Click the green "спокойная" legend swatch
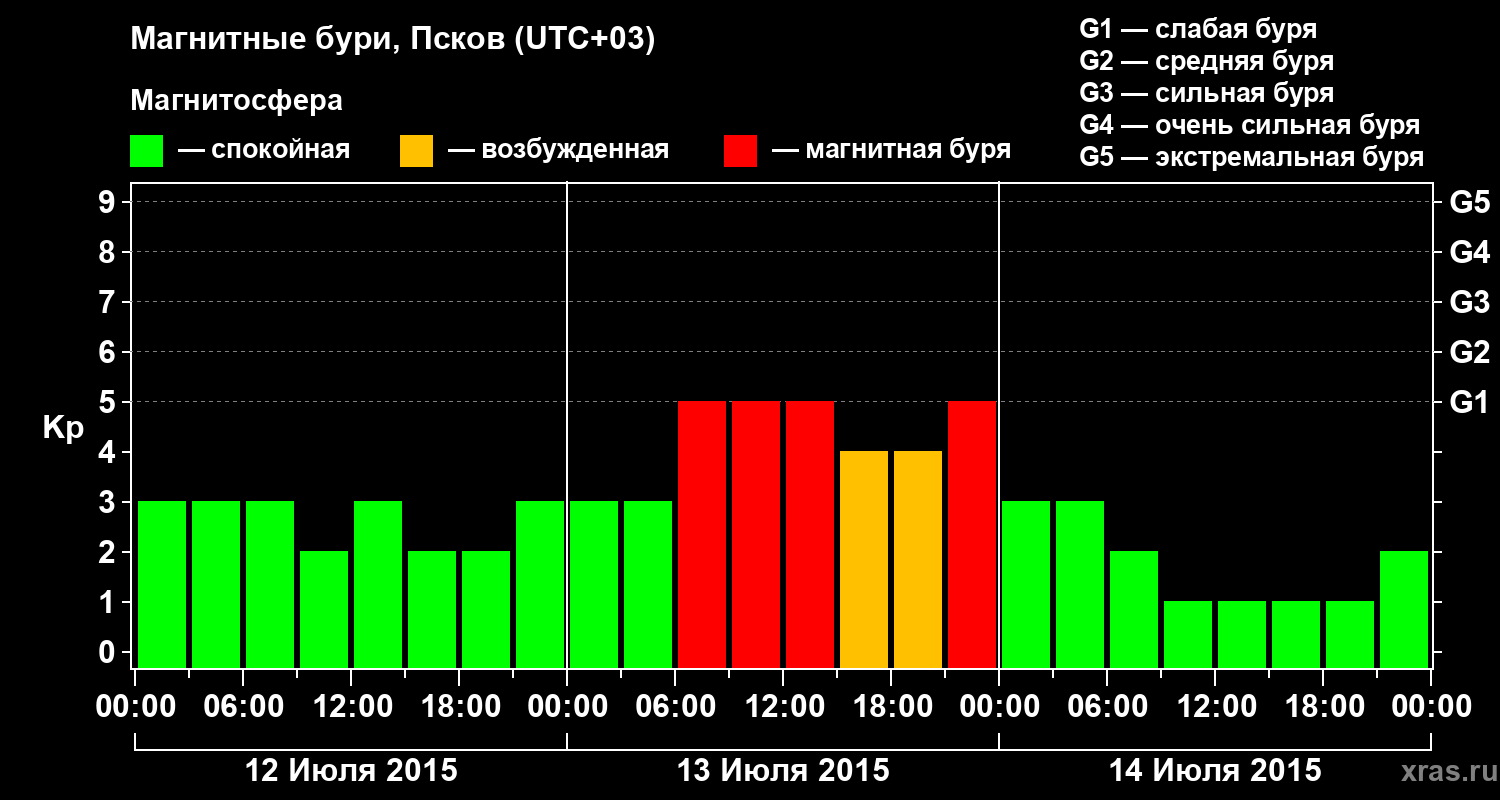 (x=146, y=151)
